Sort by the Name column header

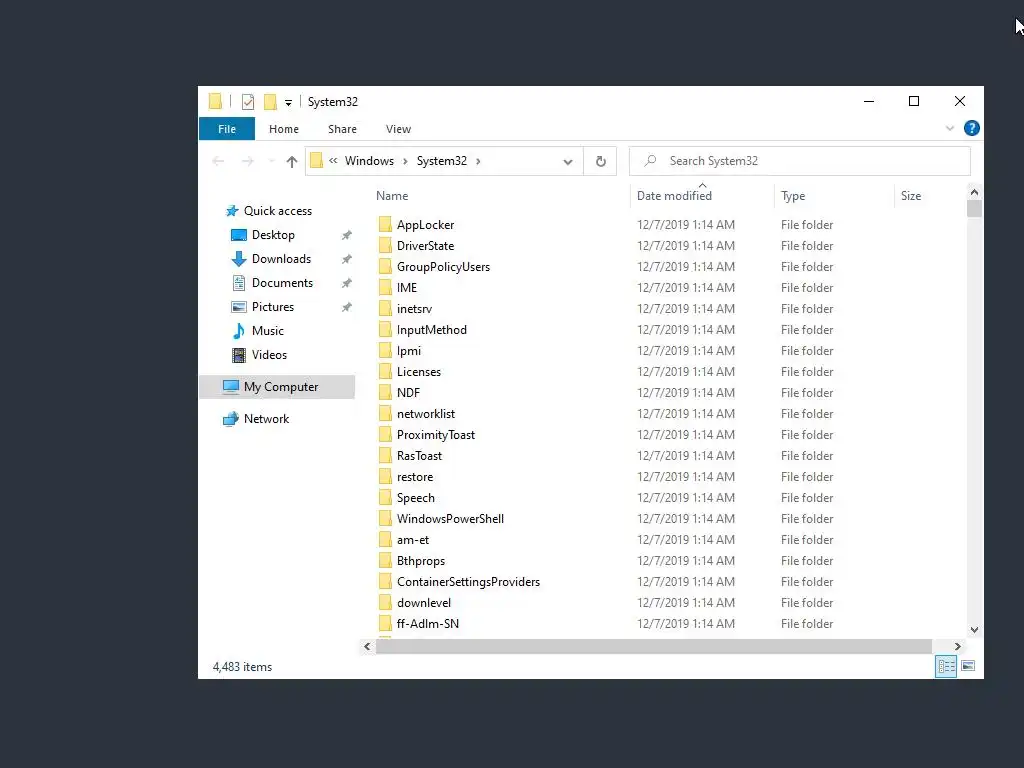(392, 196)
